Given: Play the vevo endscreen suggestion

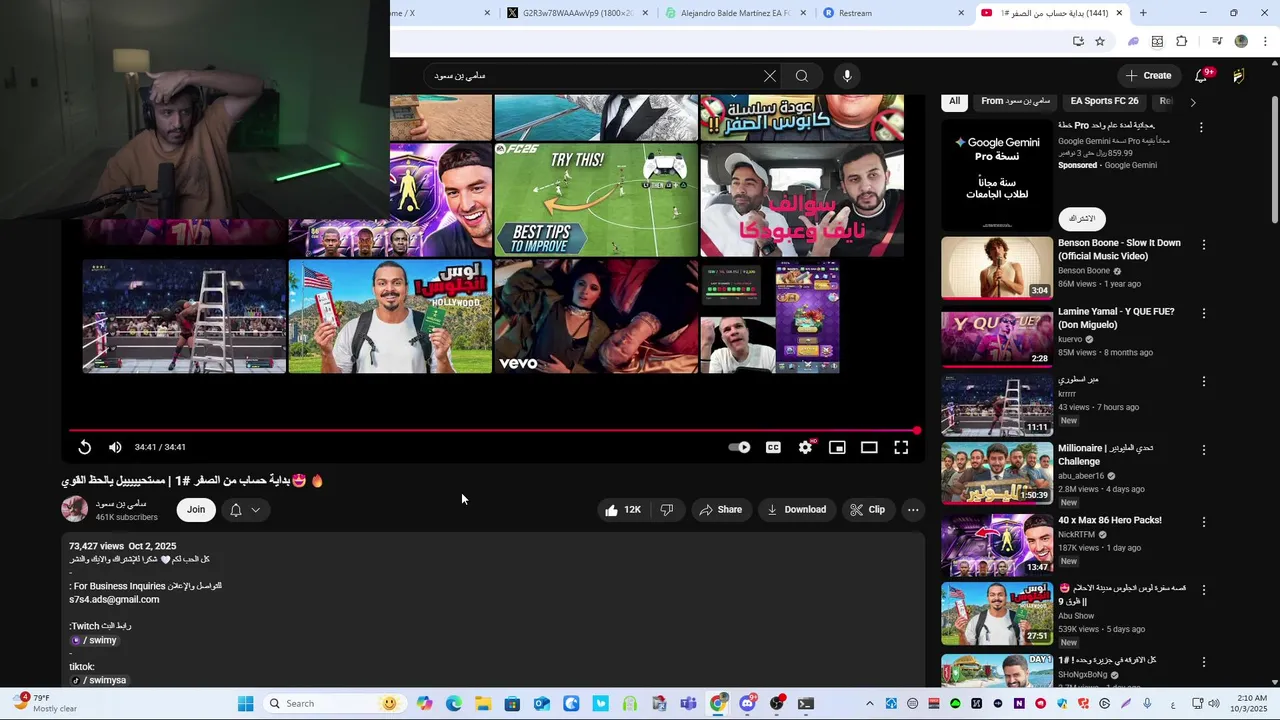Looking at the screenshot, I should point(596,316).
